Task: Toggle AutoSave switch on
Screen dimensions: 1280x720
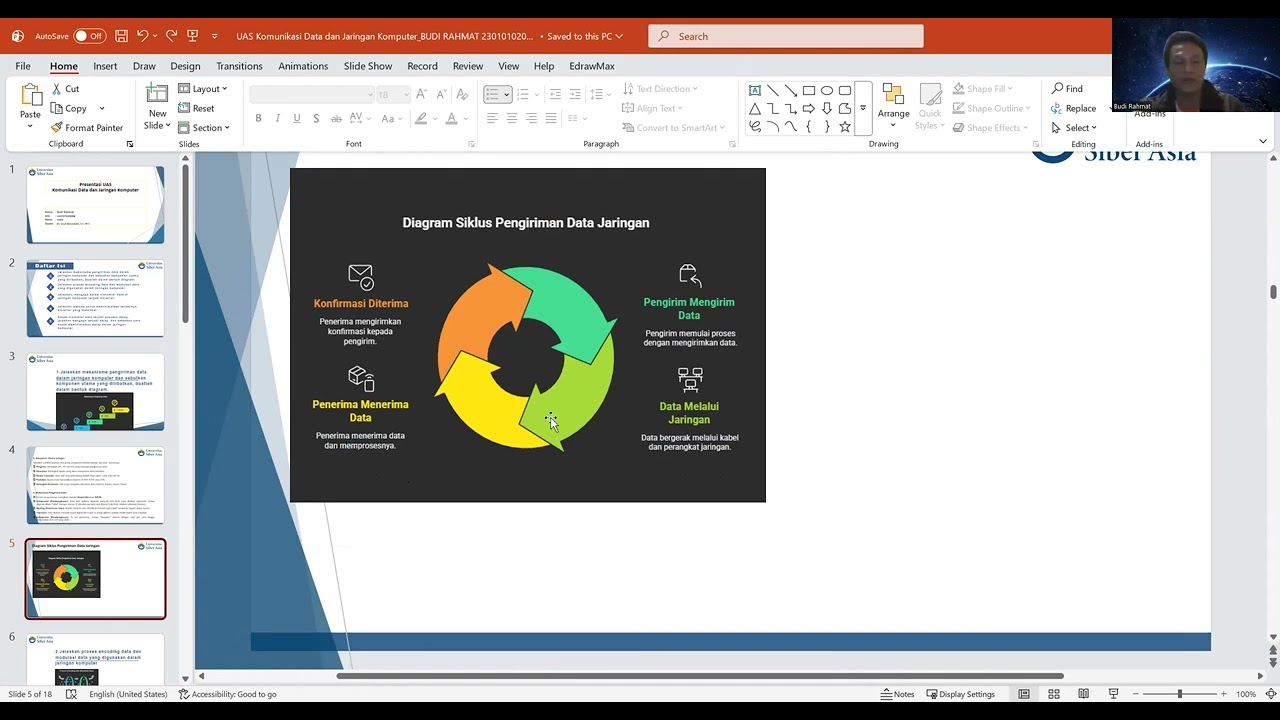Action: 89,36
